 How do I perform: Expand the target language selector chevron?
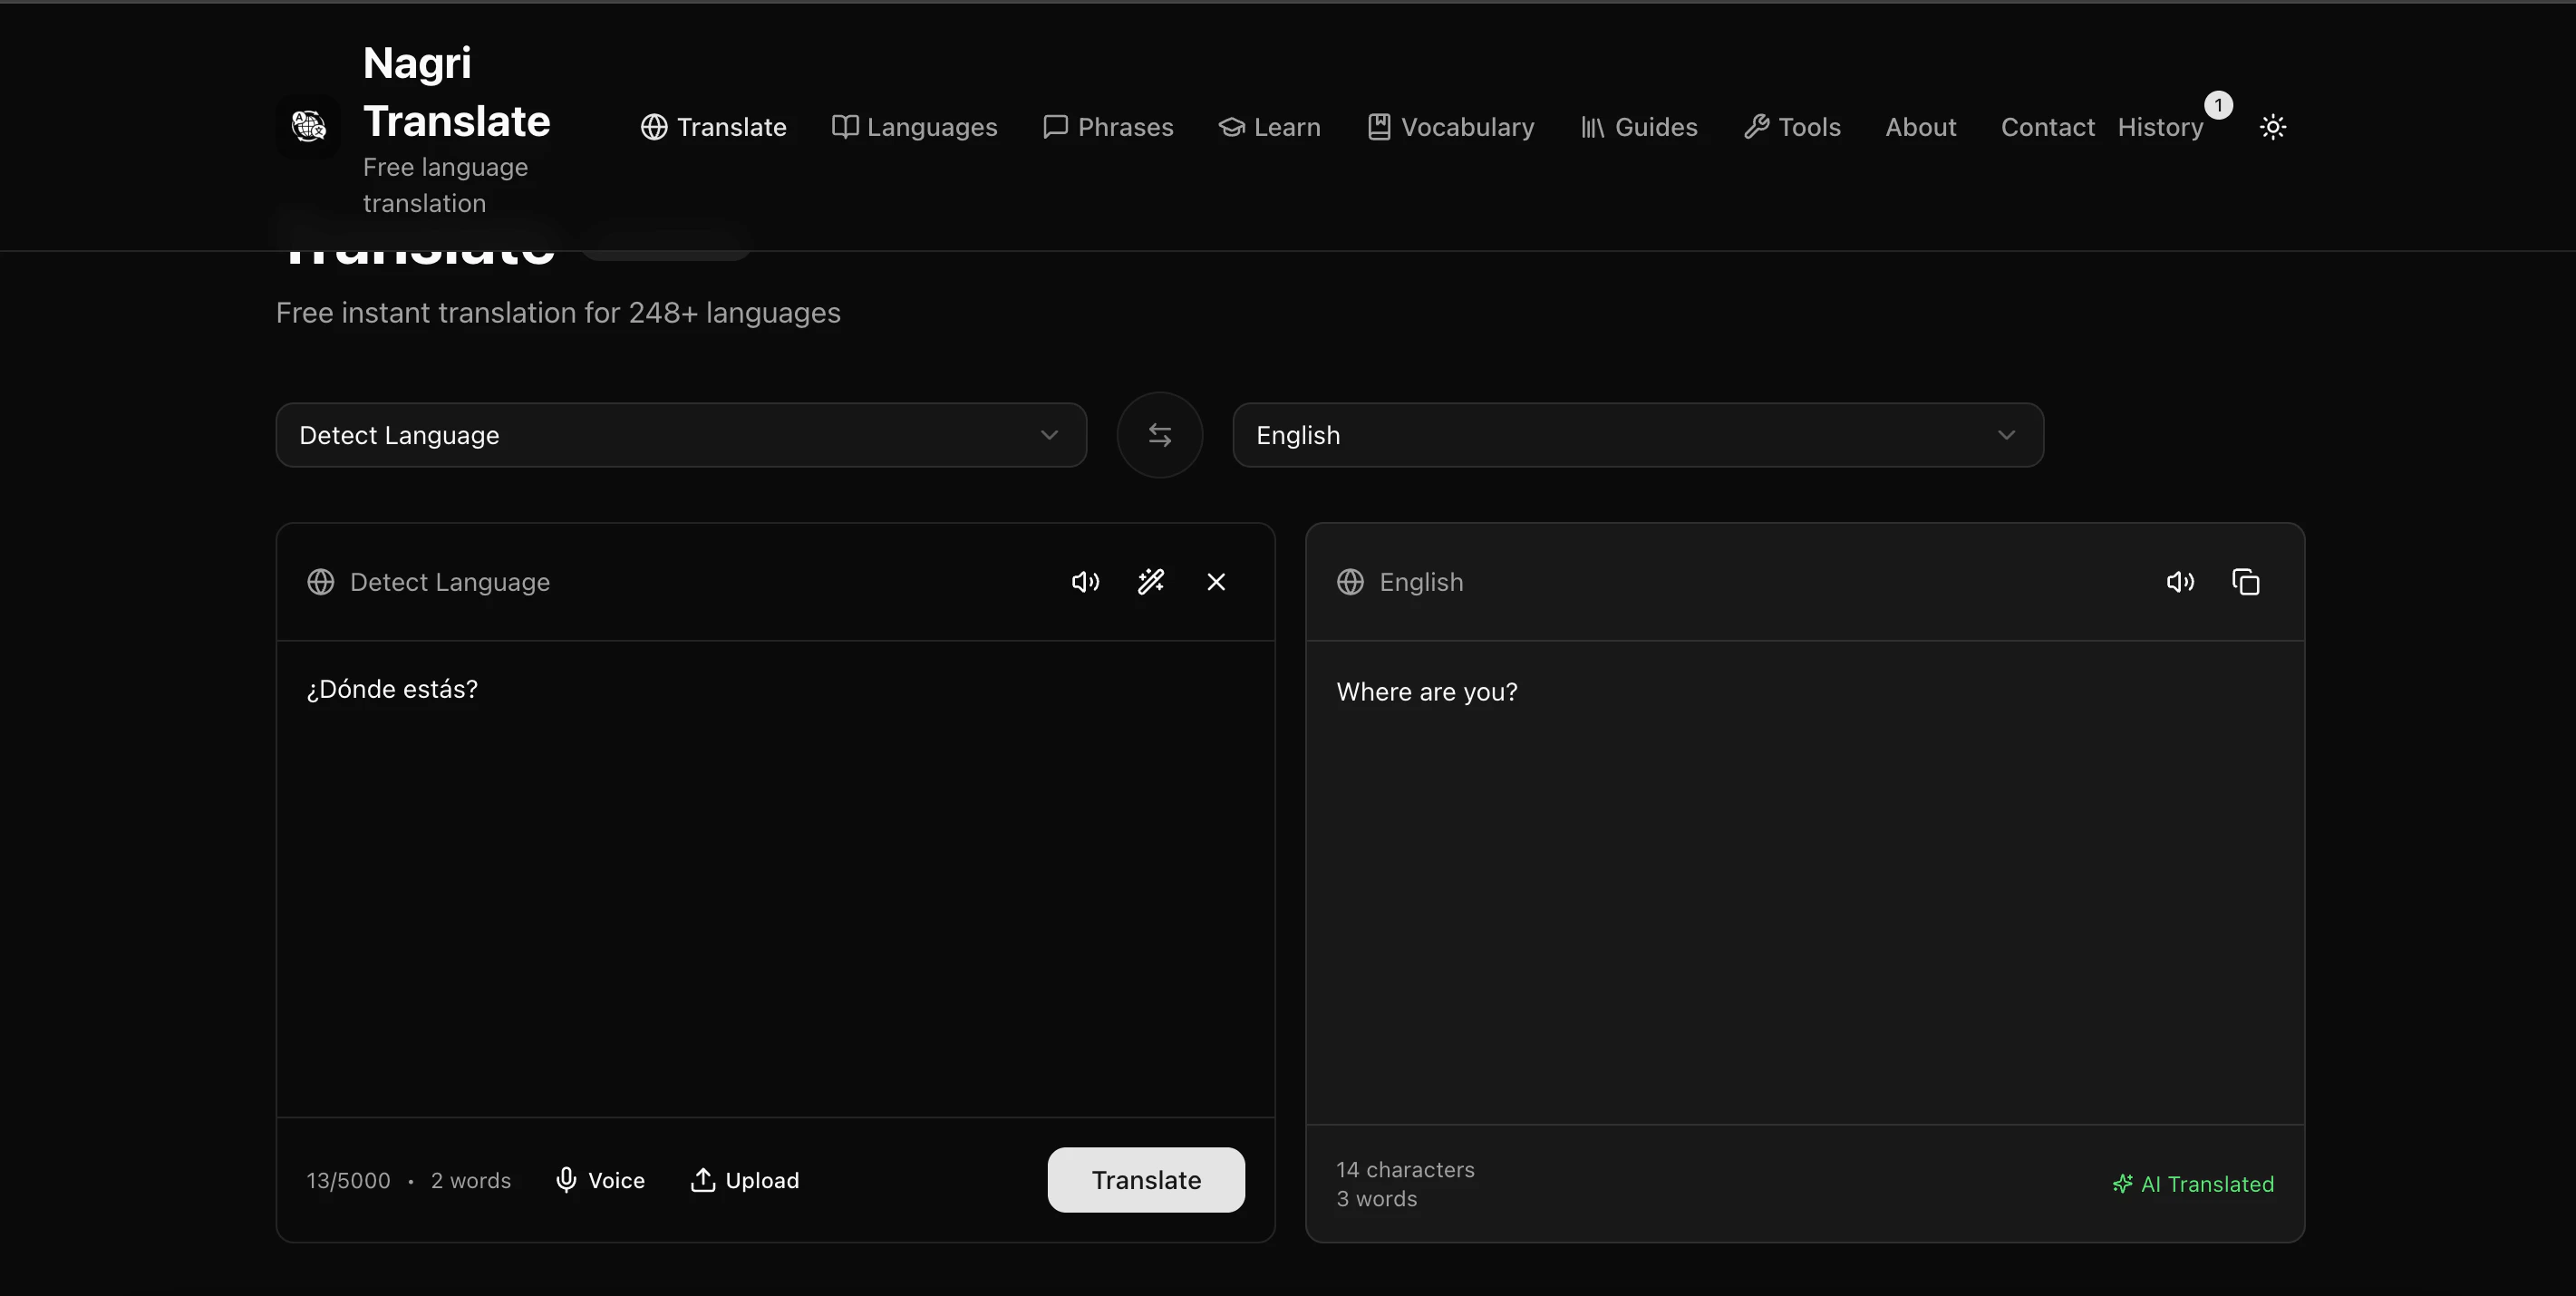2007,435
